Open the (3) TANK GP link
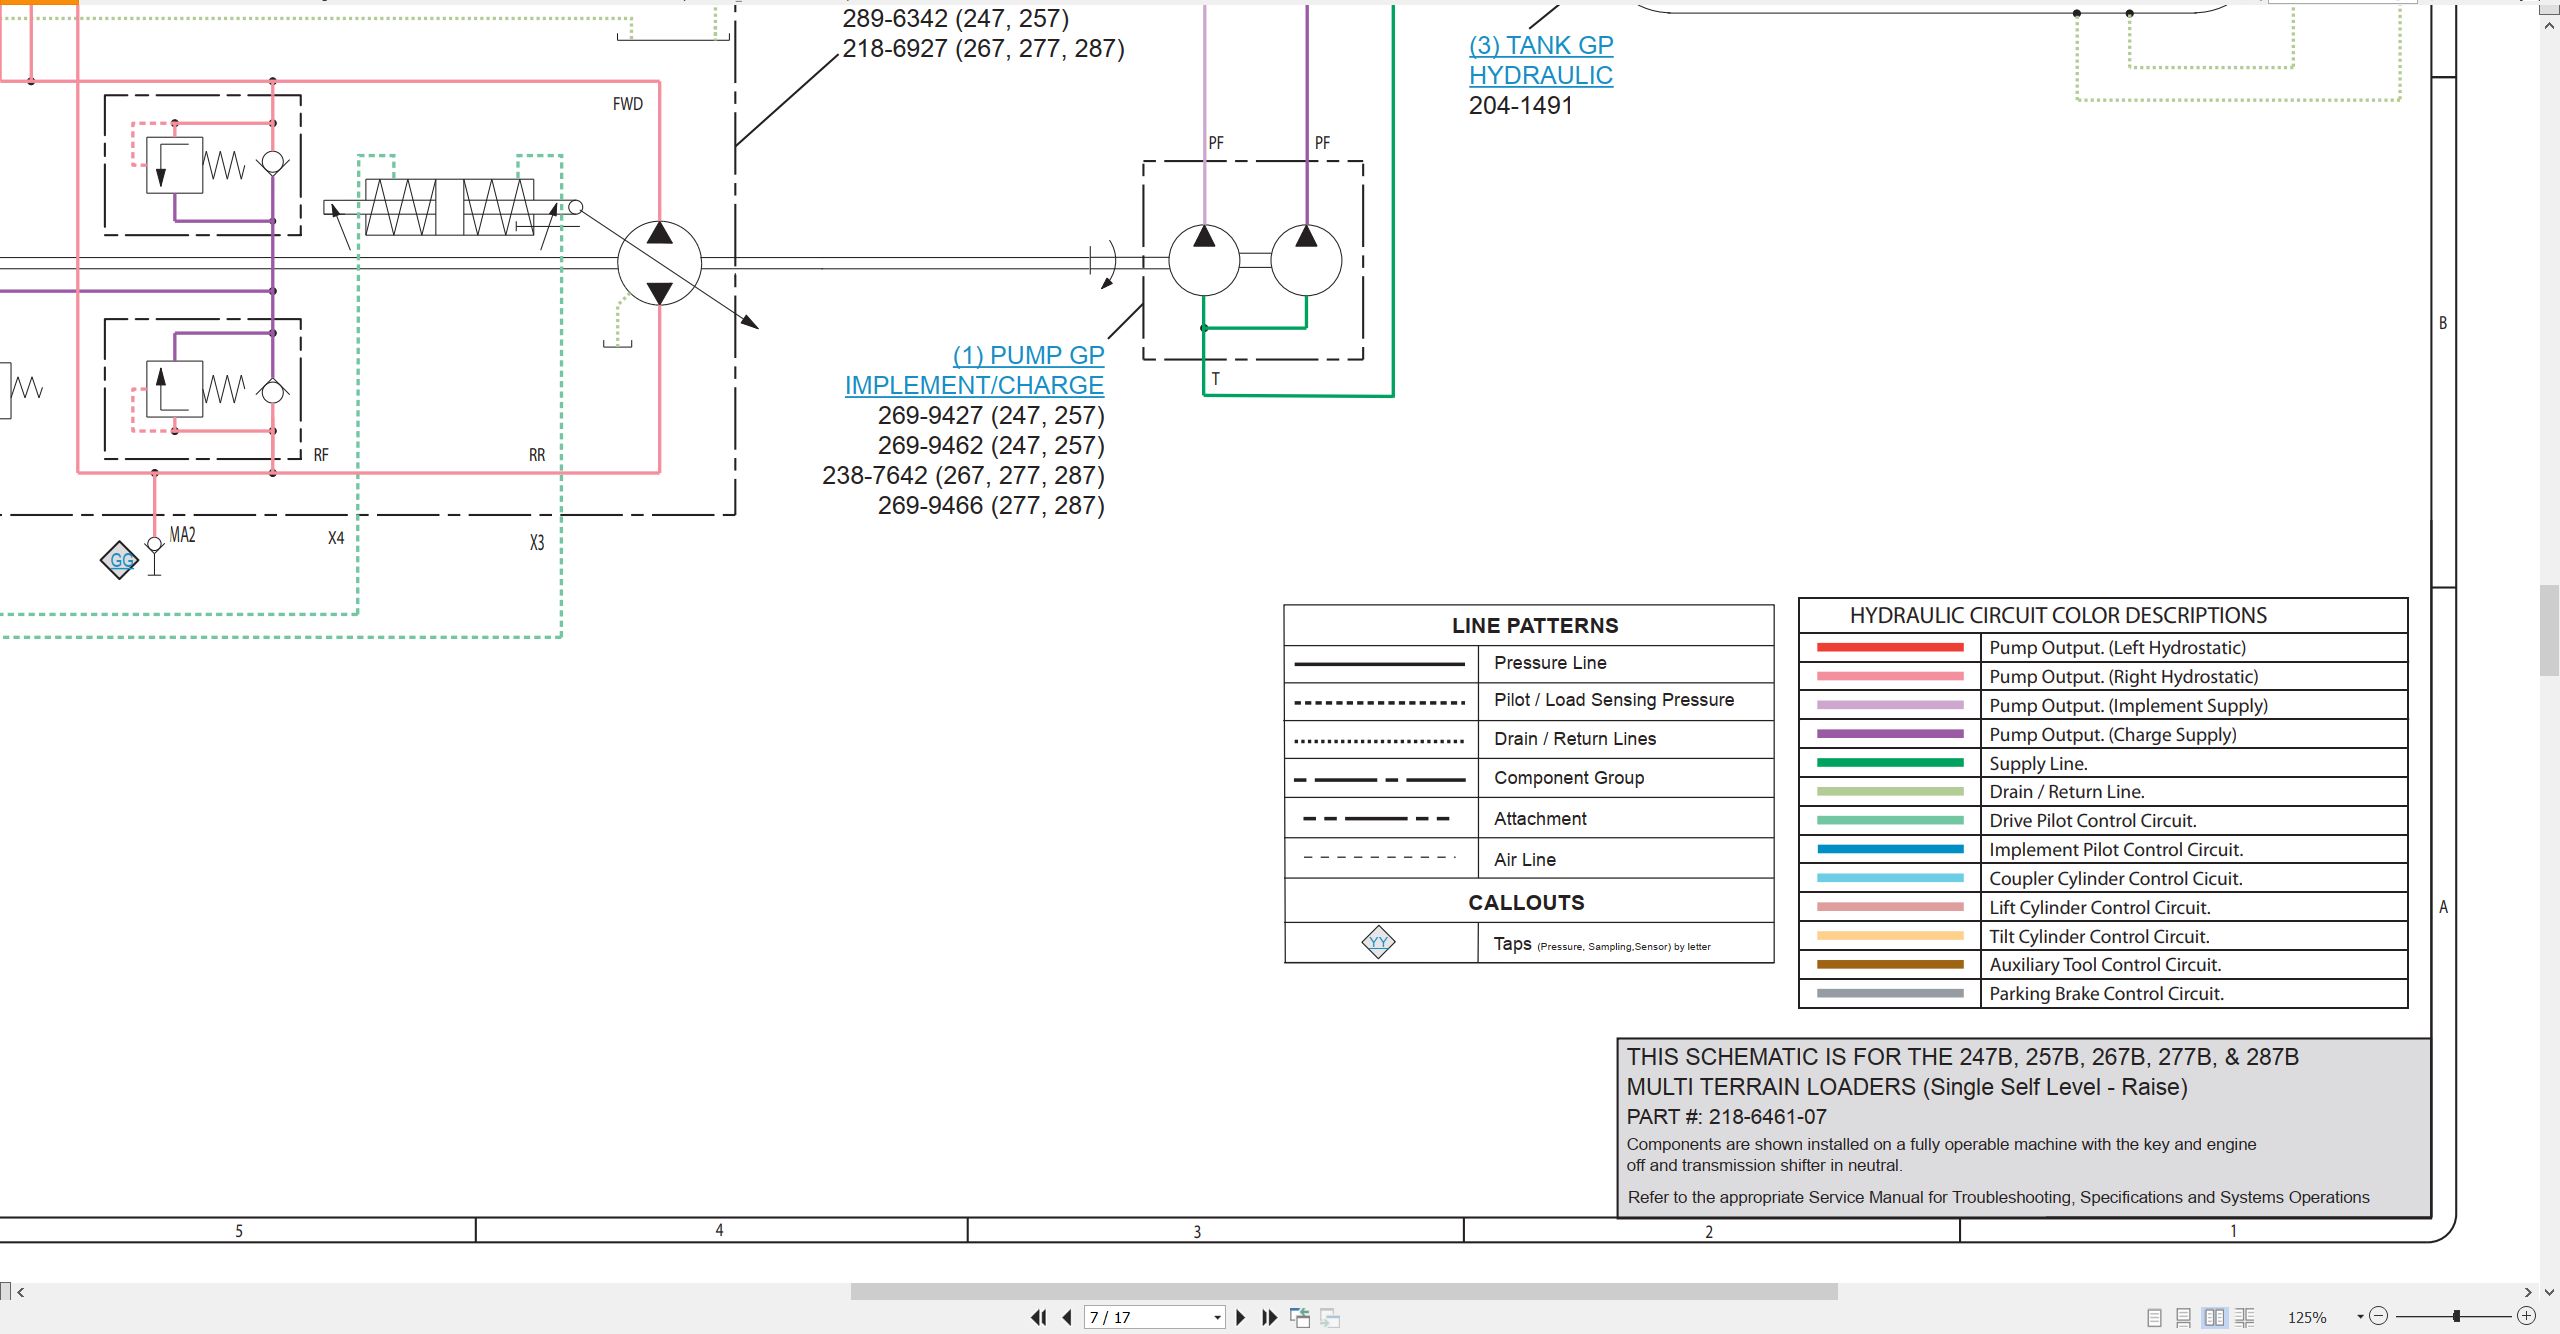 [x=1541, y=45]
